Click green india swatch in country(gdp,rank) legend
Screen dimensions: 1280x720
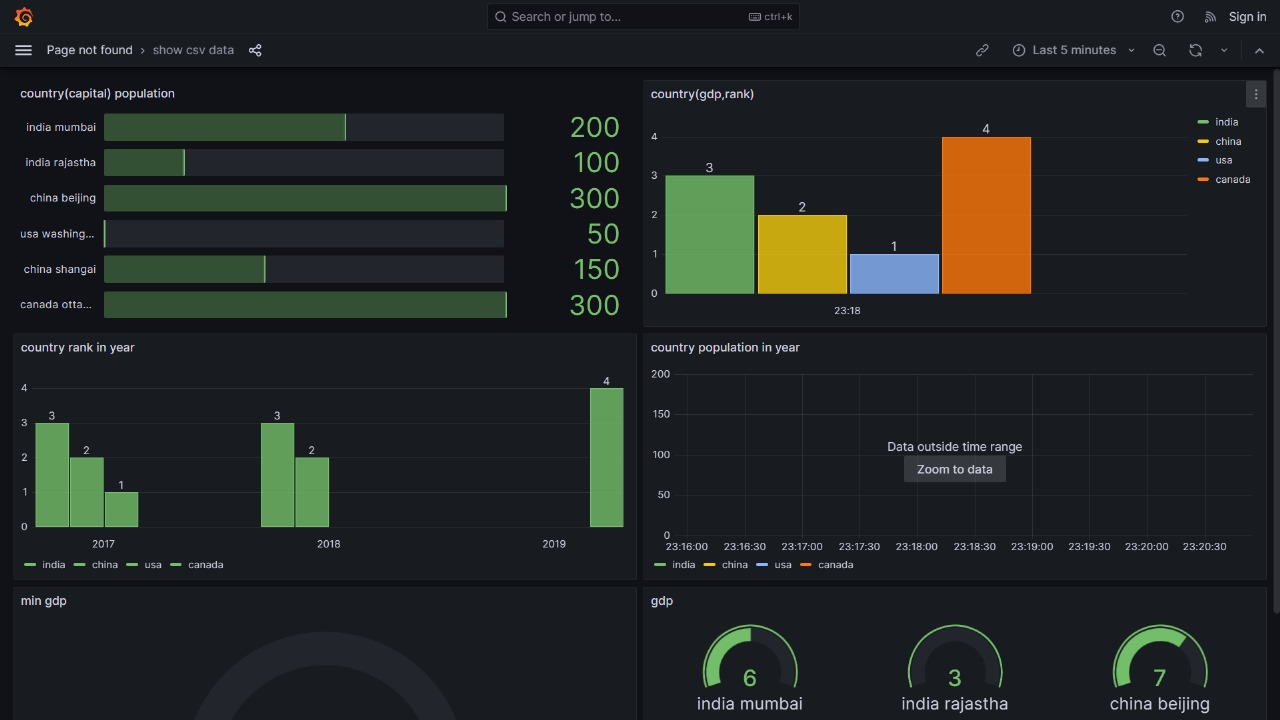point(1203,122)
